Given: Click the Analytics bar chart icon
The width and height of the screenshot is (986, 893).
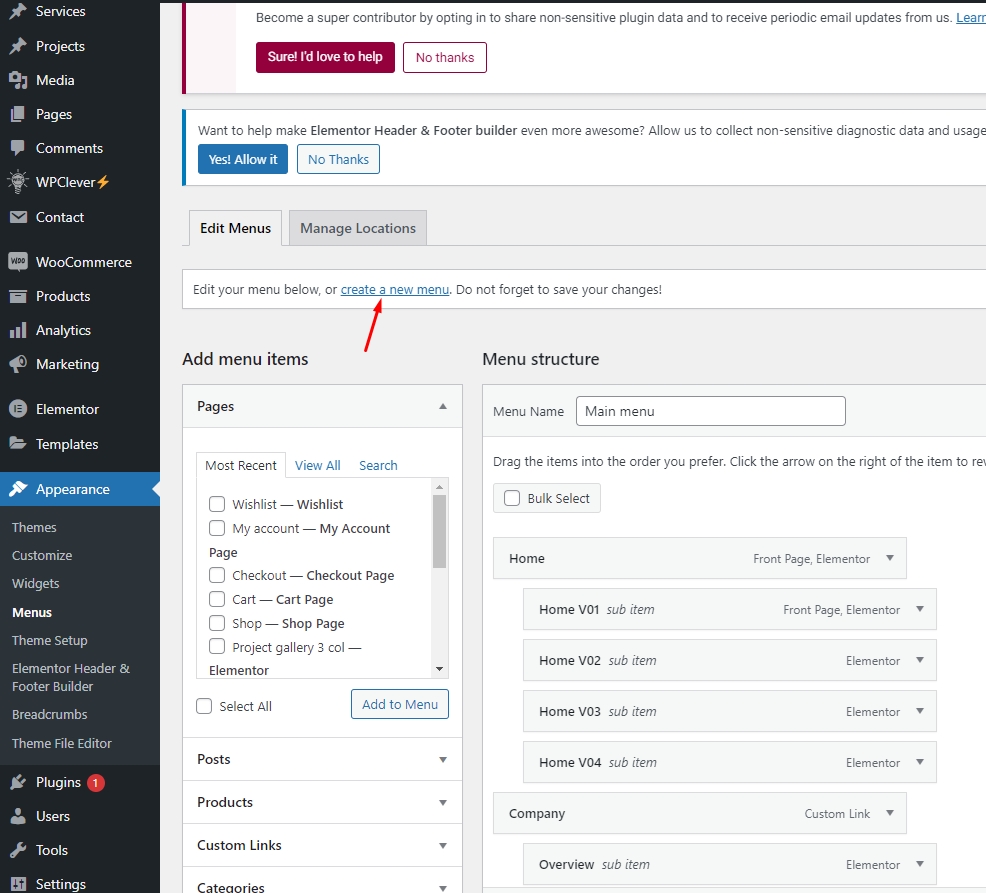Looking at the screenshot, I should click(17, 330).
